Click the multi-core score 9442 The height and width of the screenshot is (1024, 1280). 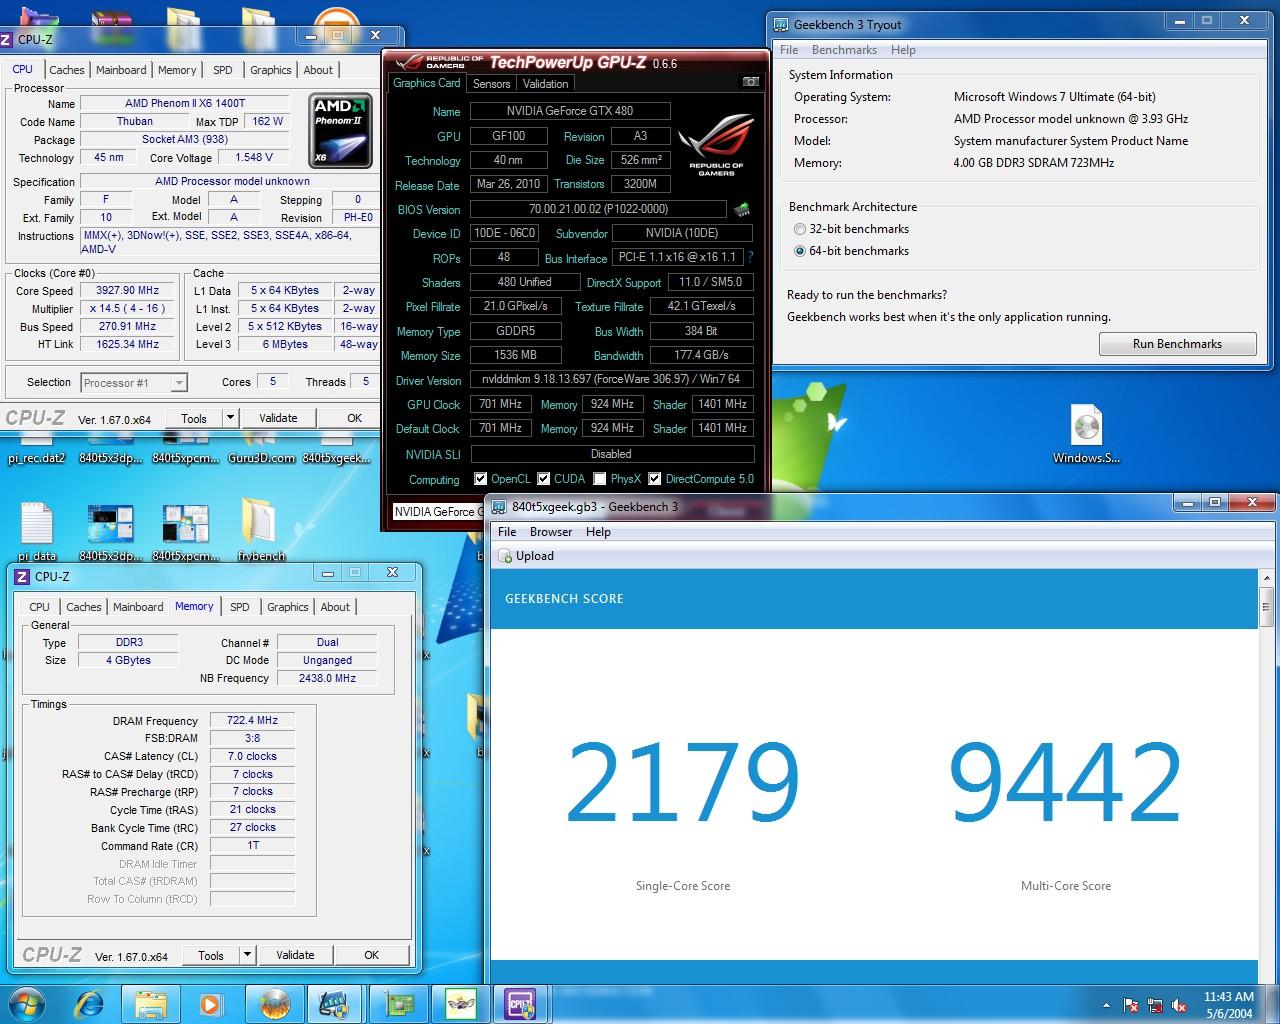pyautogui.click(x=1065, y=782)
